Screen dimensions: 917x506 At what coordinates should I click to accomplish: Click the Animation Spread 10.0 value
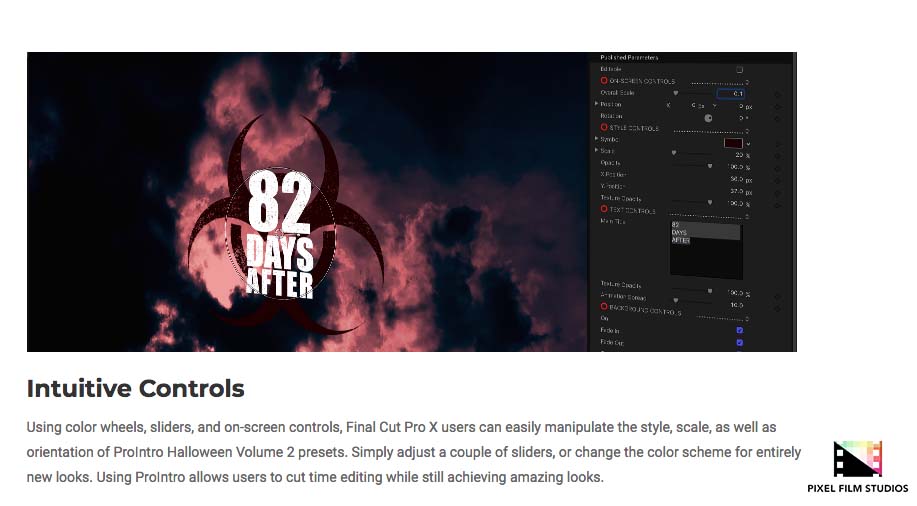click(736, 305)
